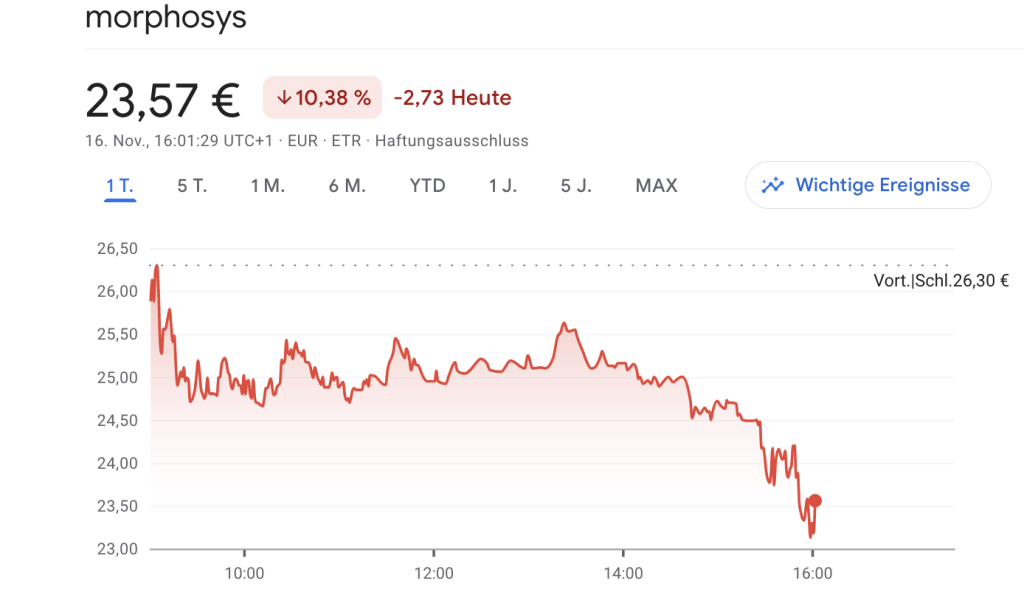1024x595 pixels.
Task: Show the 1 M. chart range
Action: click(x=268, y=185)
